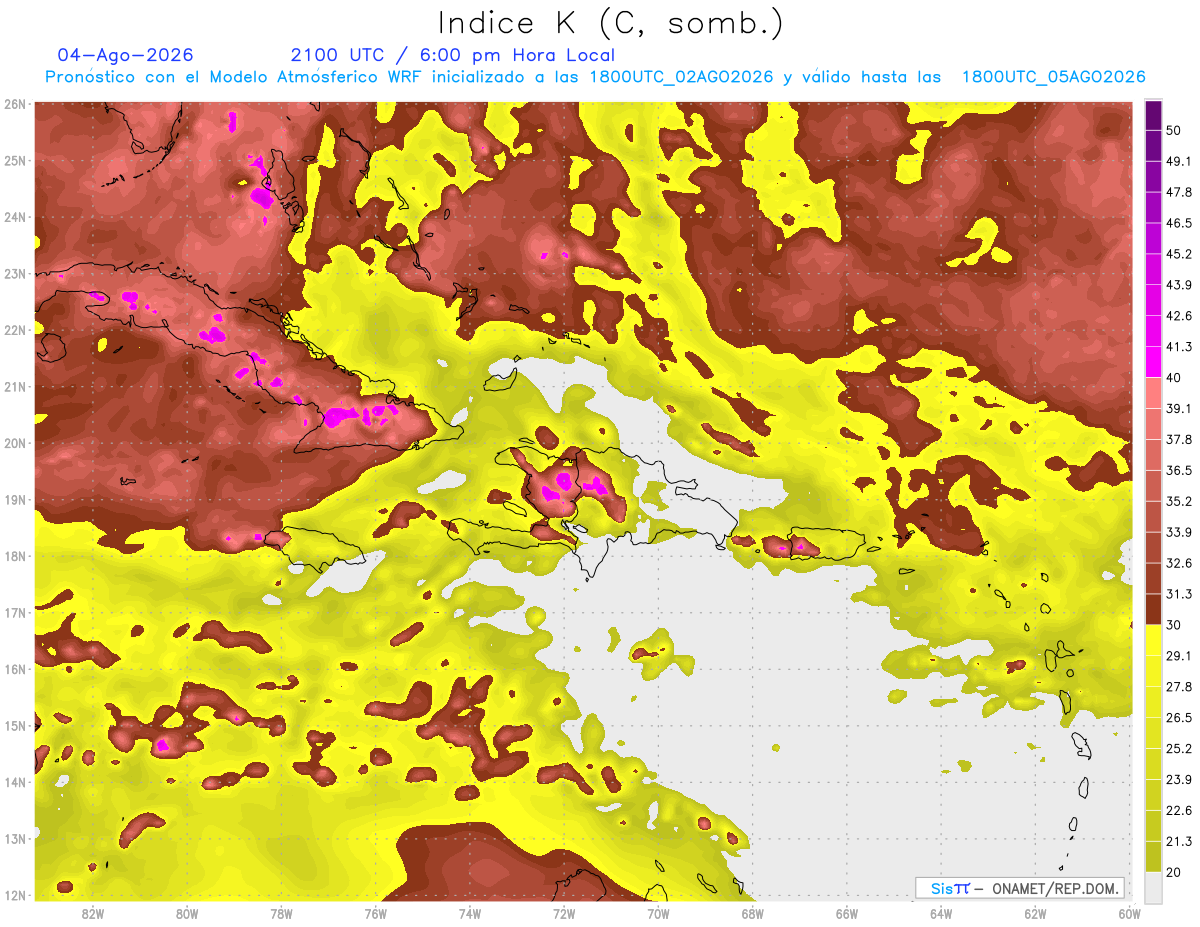
Task: Click the latitude label '26N'
Action: 15,104
